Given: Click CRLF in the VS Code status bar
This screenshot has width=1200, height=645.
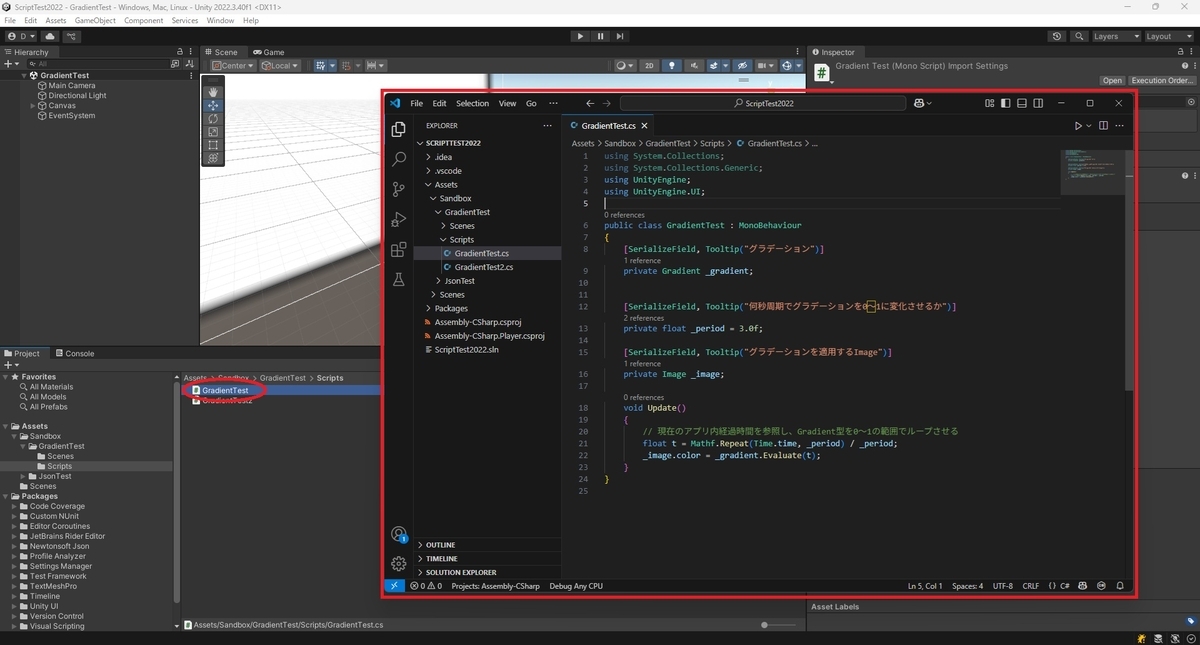Looking at the screenshot, I should (1030, 586).
